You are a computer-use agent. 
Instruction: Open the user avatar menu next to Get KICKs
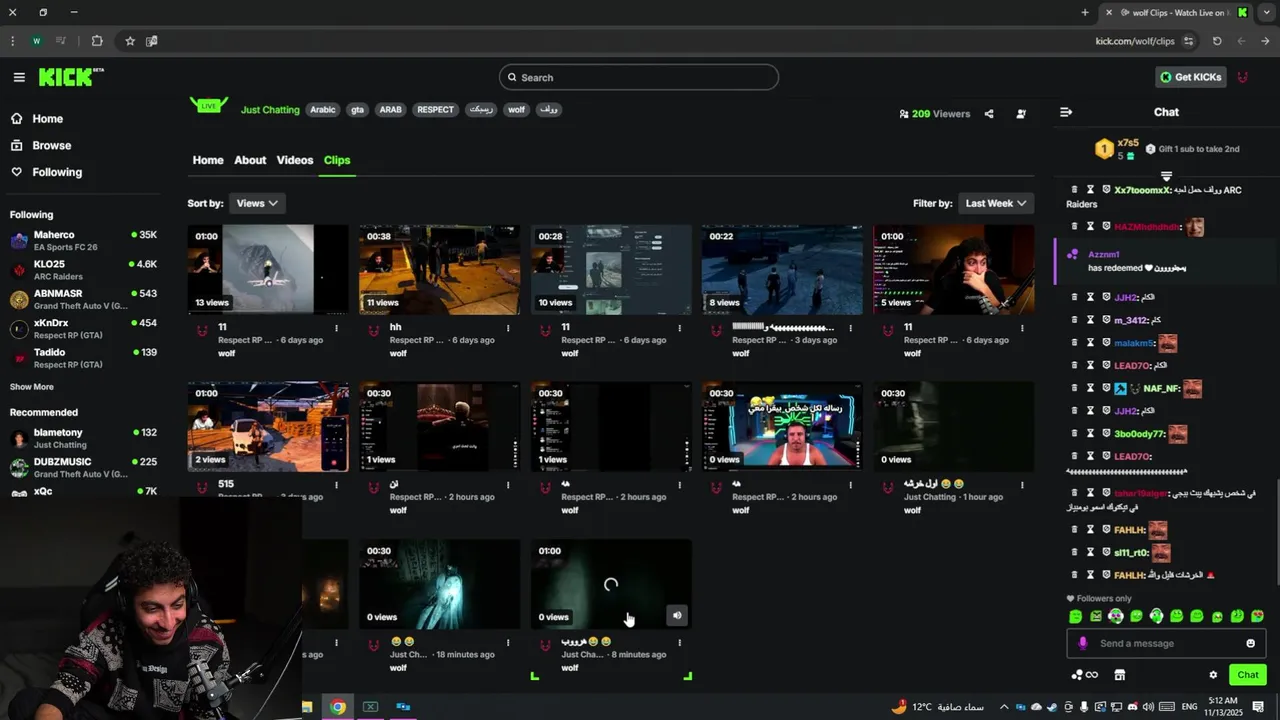point(1242,77)
